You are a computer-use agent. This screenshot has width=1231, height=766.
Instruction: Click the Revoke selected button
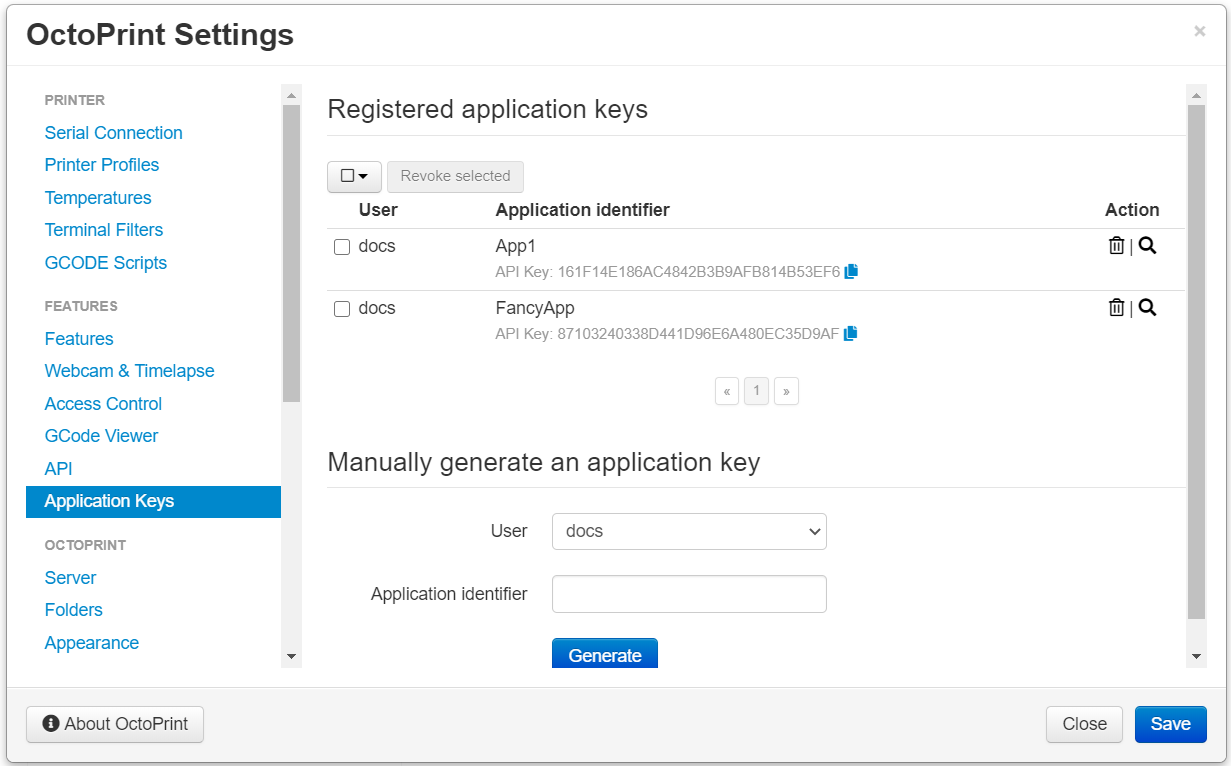click(x=455, y=176)
